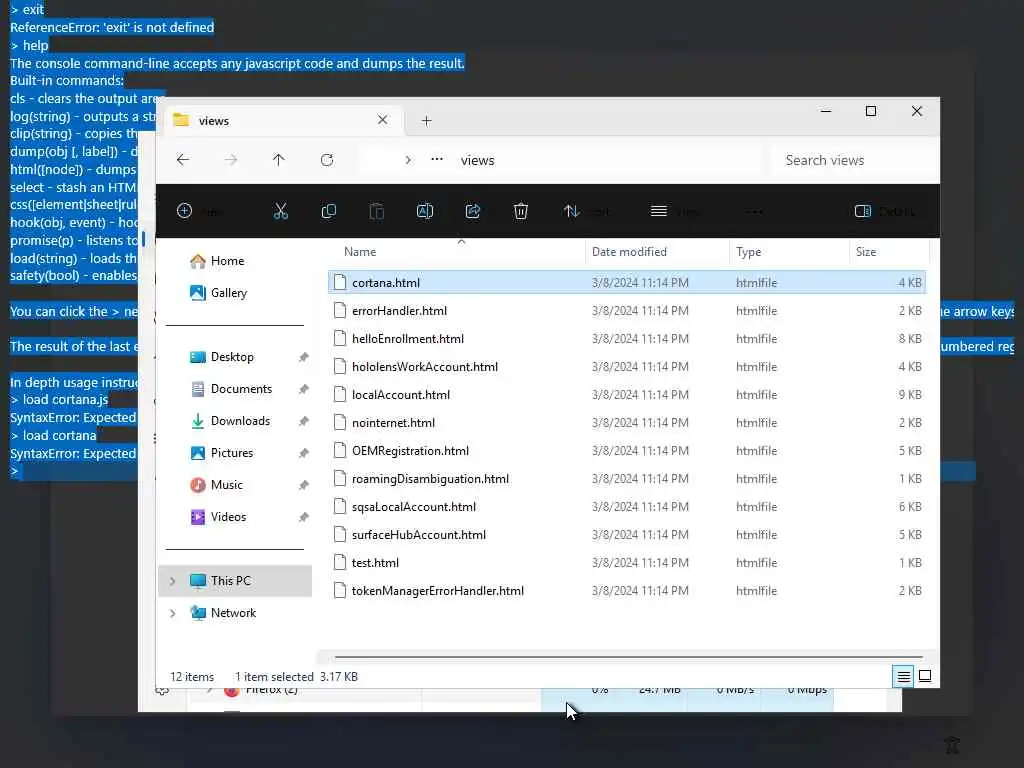Share the selected file via share icon
This screenshot has width=1024, height=768.
click(x=473, y=211)
